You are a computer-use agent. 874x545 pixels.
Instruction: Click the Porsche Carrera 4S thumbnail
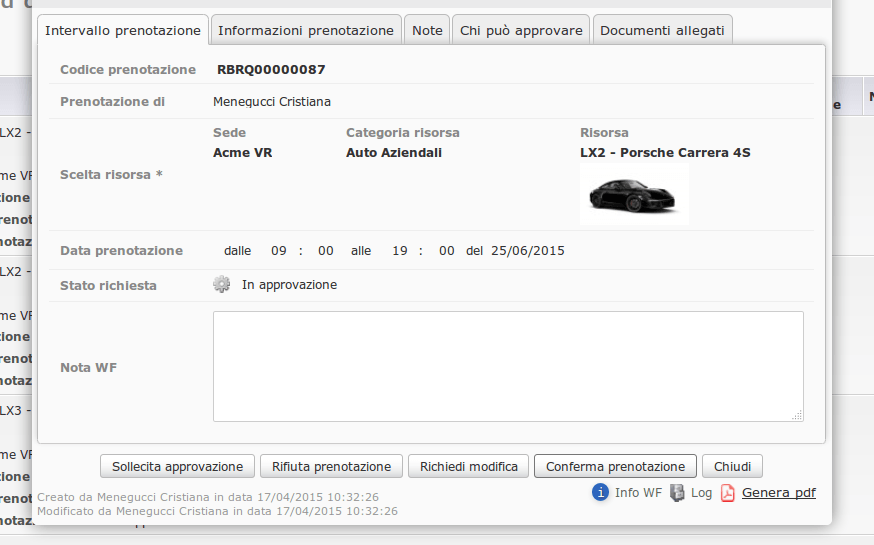point(634,194)
